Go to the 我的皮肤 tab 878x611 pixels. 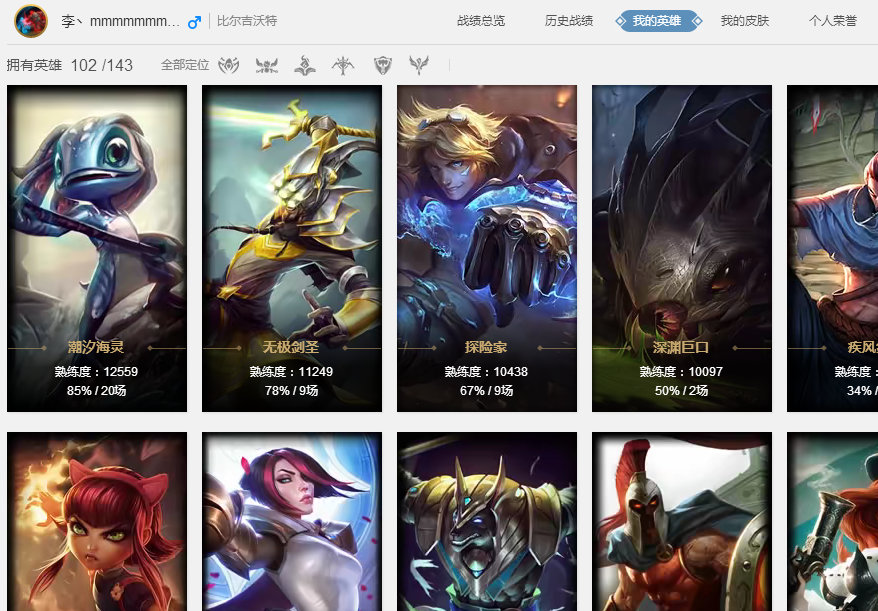(745, 21)
